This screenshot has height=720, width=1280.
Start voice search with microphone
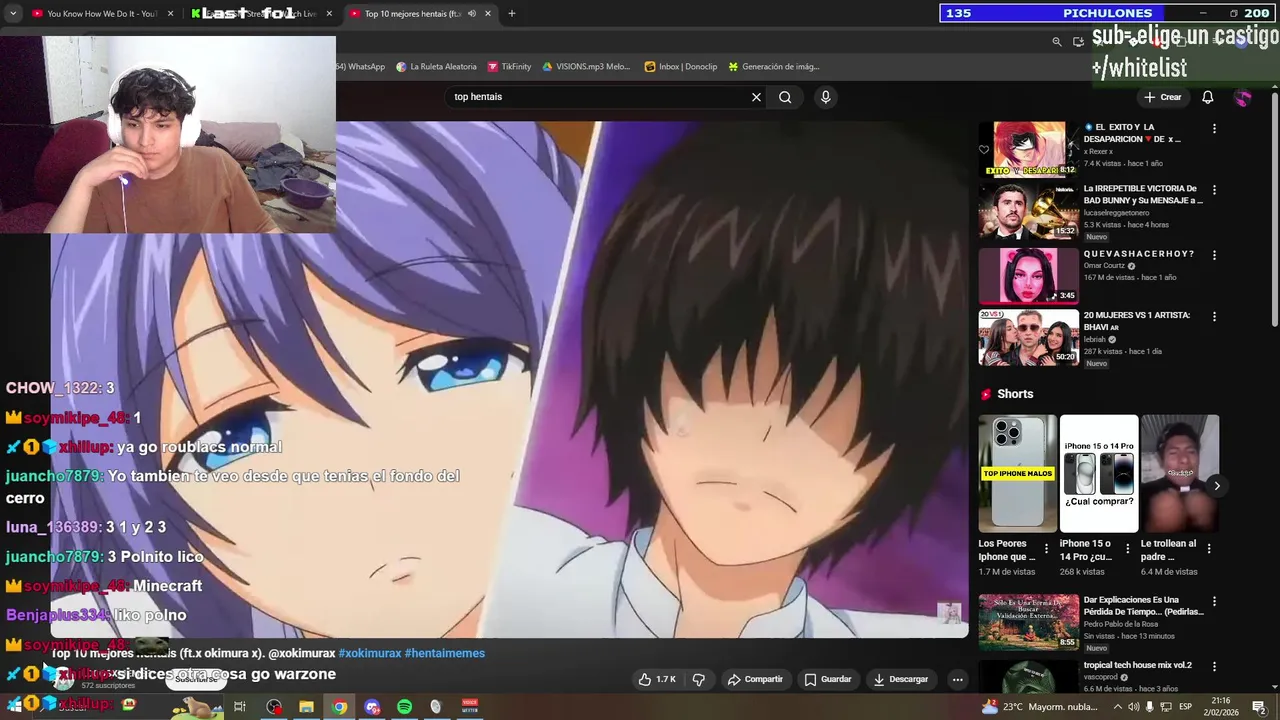(x=825, y=97)
